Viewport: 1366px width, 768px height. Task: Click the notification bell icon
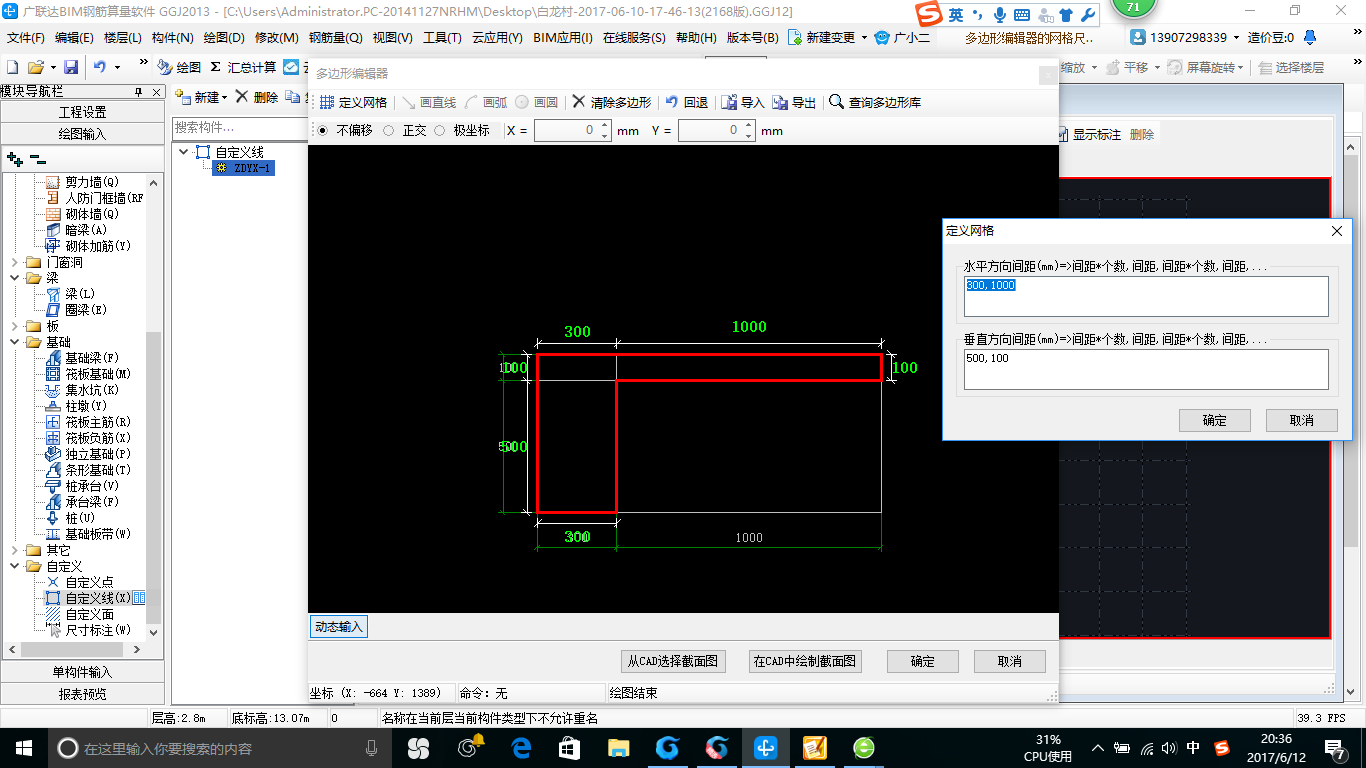pyautogui.click(x=1310, y=37)
